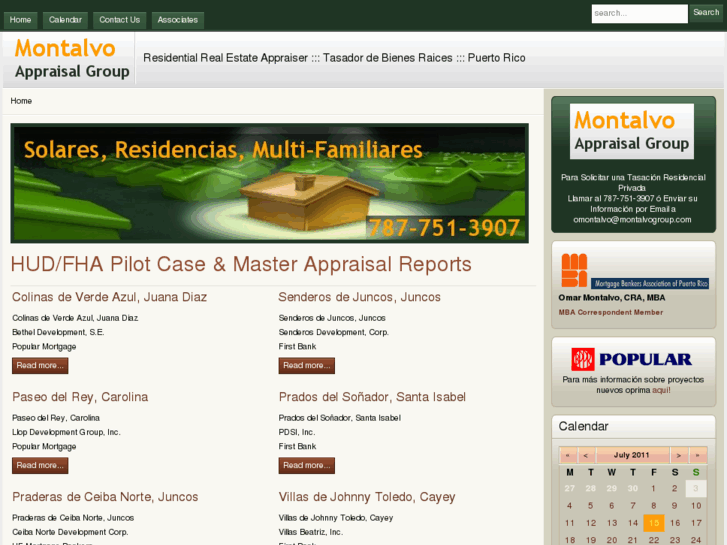Select the Home breadcrumb link
Viewport: 727px width, 545px height.
[x=21, y=101]
